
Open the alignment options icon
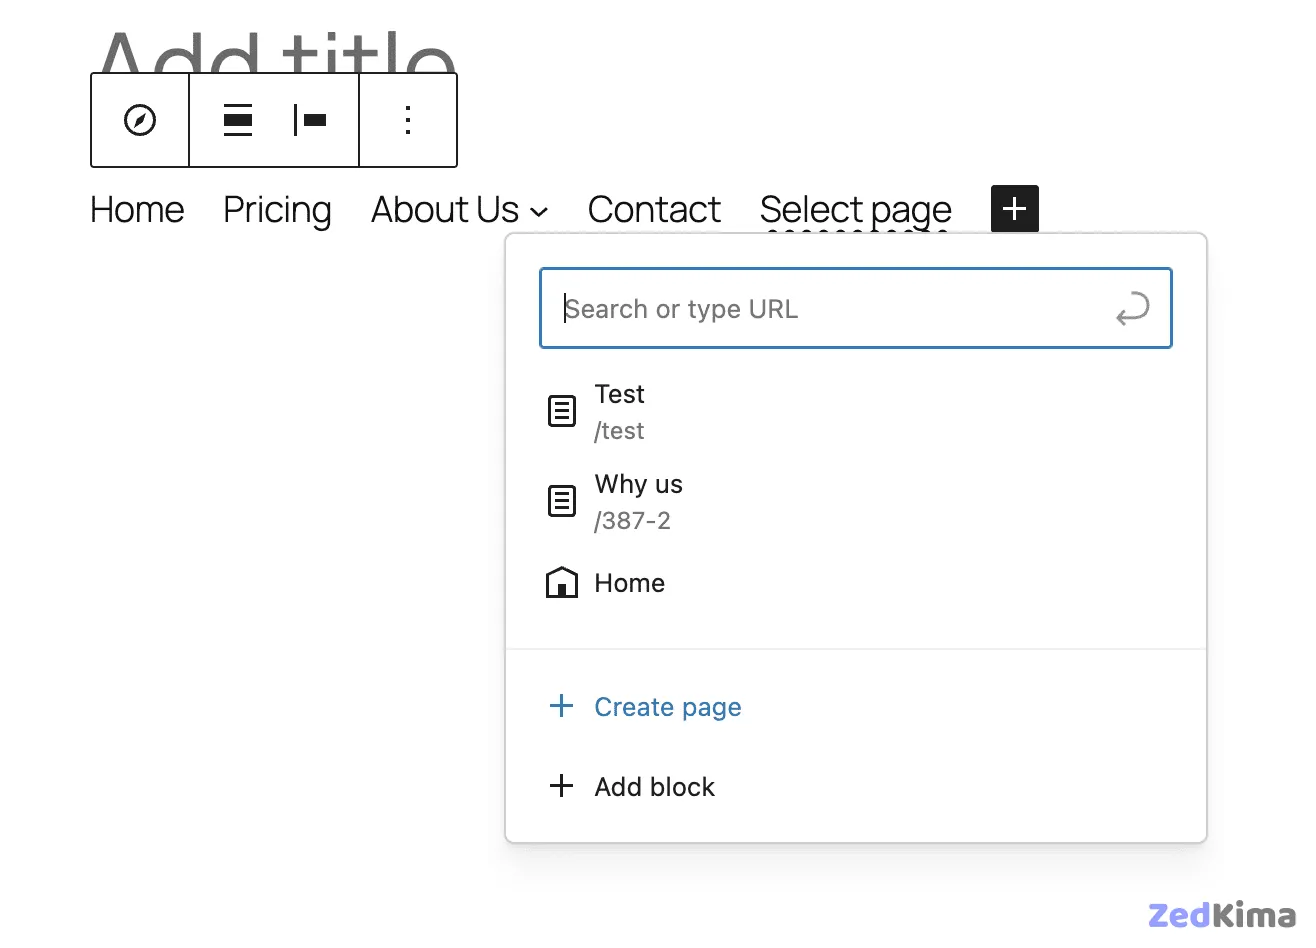tap(238, 120)
